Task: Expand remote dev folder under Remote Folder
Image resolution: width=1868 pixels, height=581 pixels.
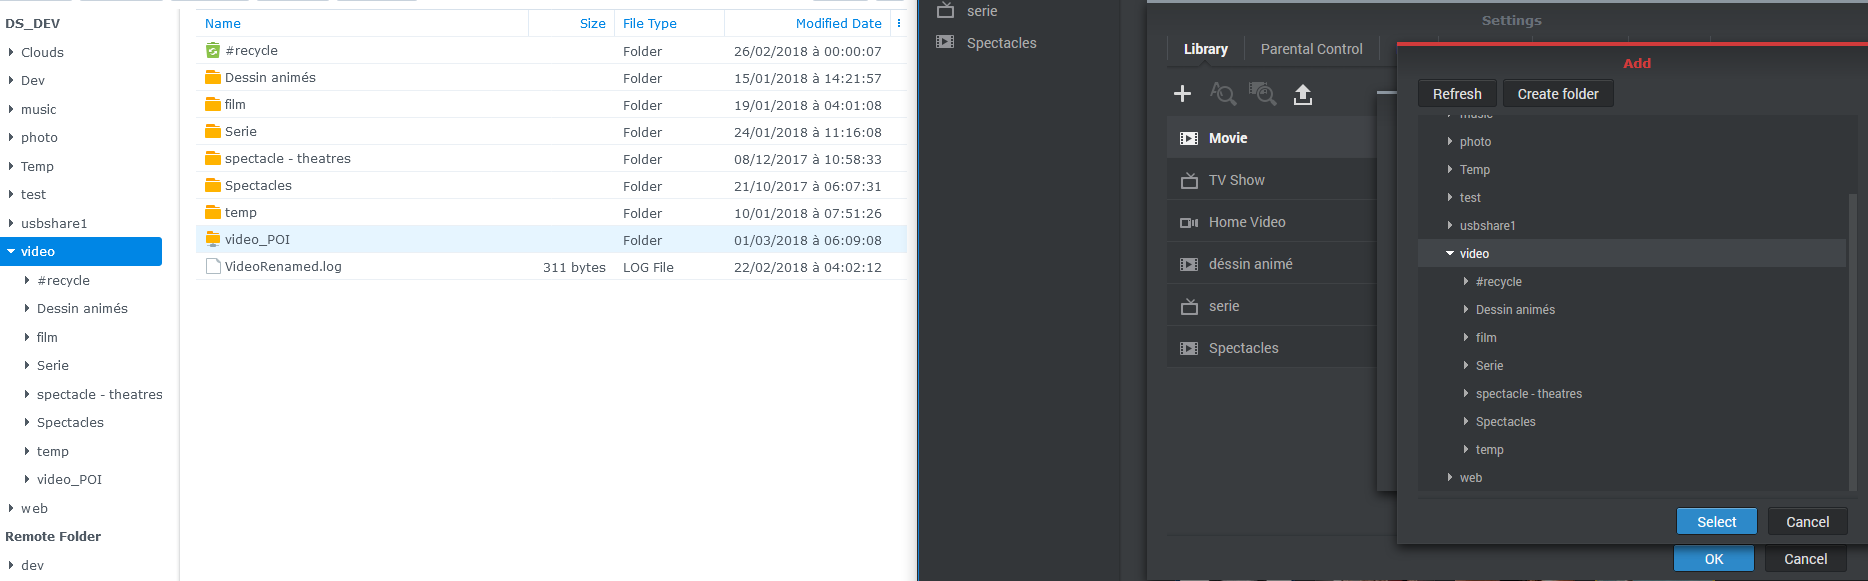Action: point(11,565)
